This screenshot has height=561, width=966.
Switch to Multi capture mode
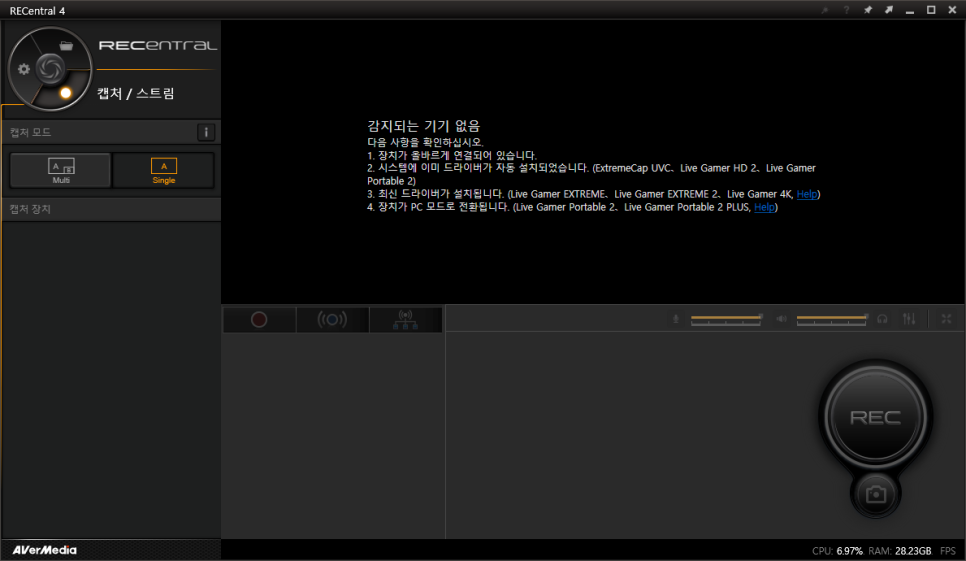click(61, 170)
